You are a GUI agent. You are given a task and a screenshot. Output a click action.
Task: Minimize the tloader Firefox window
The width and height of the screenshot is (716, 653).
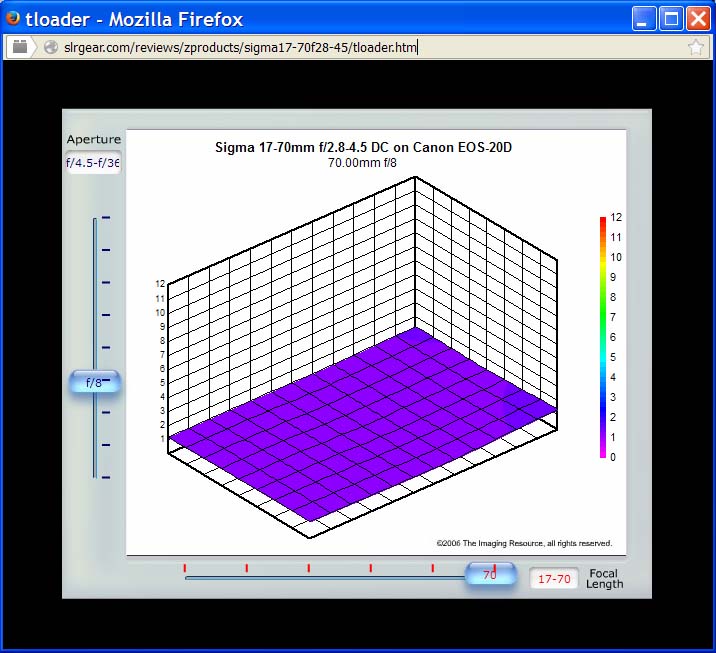click(x=644, y=19)
